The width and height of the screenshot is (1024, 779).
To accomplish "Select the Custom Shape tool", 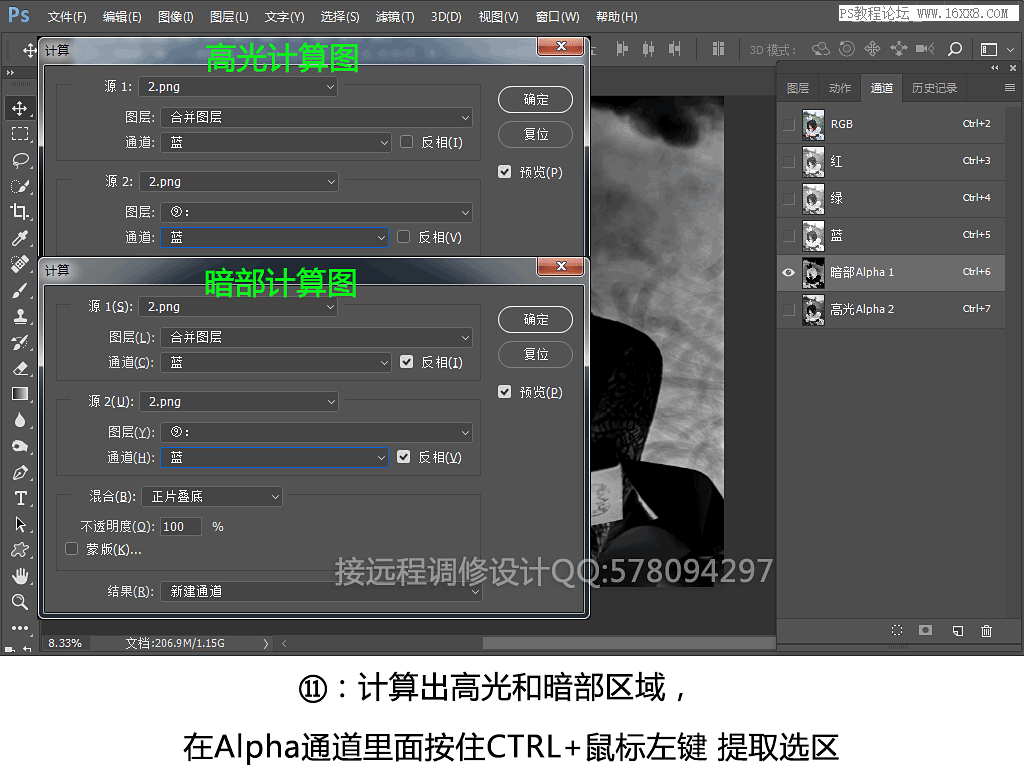I will click(20, 550).
